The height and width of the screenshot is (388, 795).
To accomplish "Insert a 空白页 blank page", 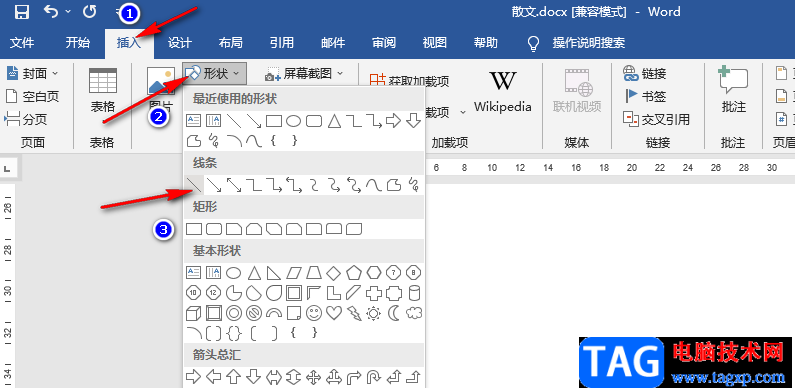I will click(x=32, y=96).
